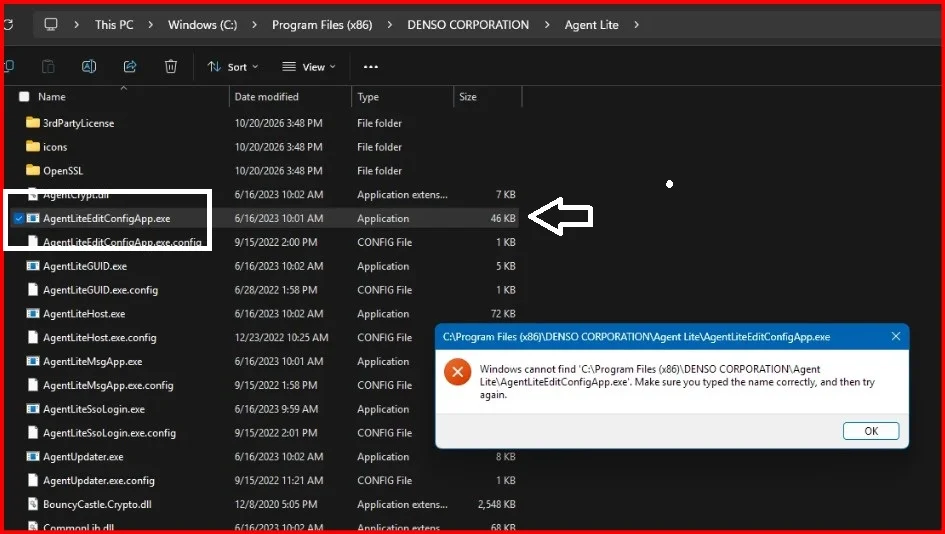The height and width of the screenshot is (534, 945).
Task: Click the icons folder icon
Action: 33,146
